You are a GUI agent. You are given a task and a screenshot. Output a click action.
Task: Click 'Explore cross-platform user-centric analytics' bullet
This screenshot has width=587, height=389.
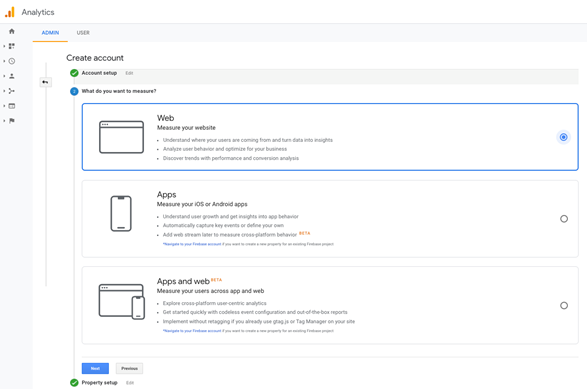click(215, 303)
